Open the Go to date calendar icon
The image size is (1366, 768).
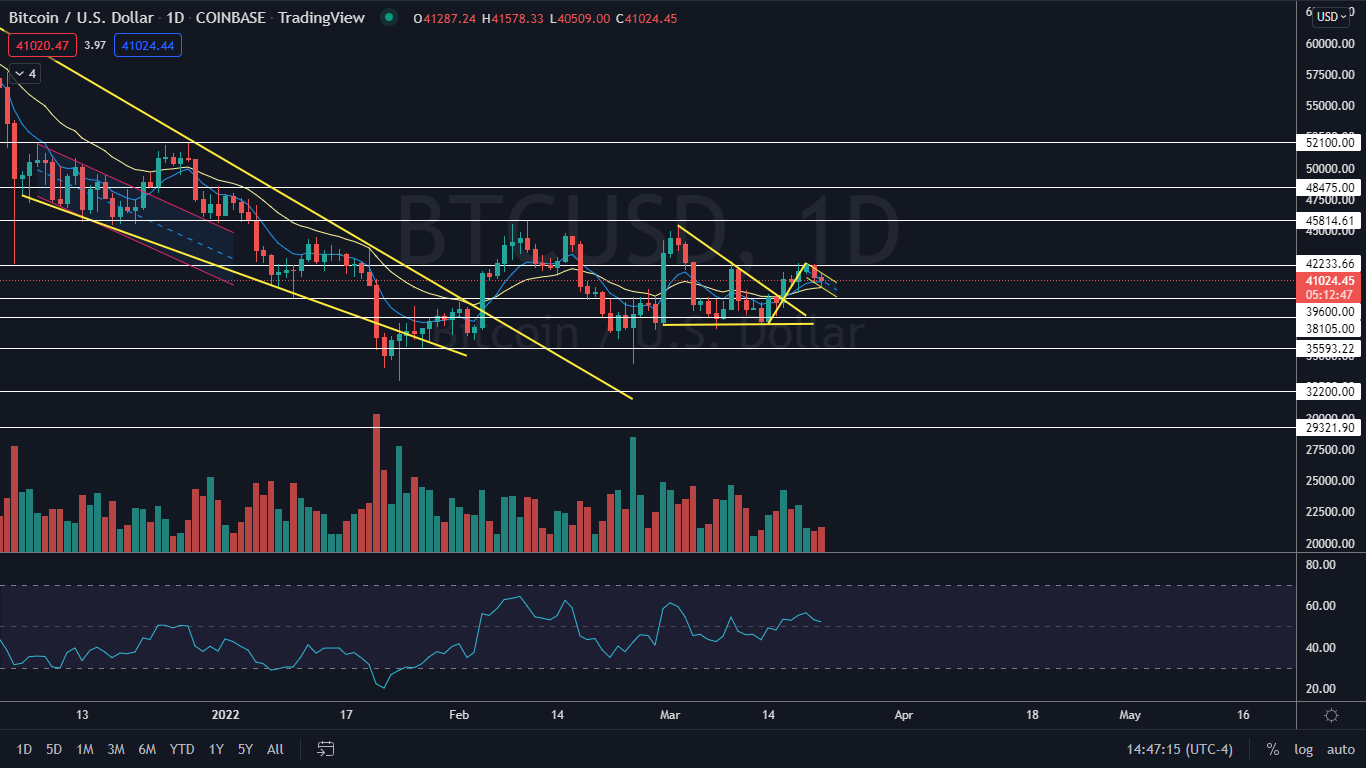[325, 749]
